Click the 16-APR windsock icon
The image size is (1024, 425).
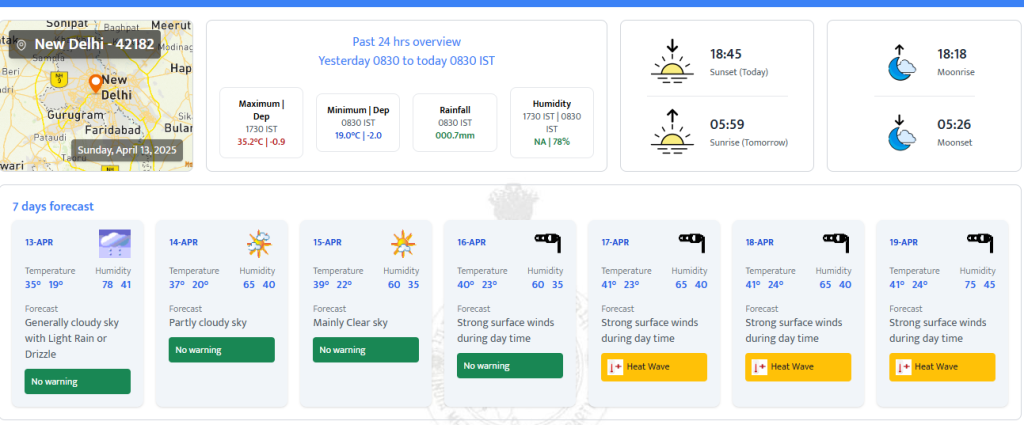pos(547,241)
